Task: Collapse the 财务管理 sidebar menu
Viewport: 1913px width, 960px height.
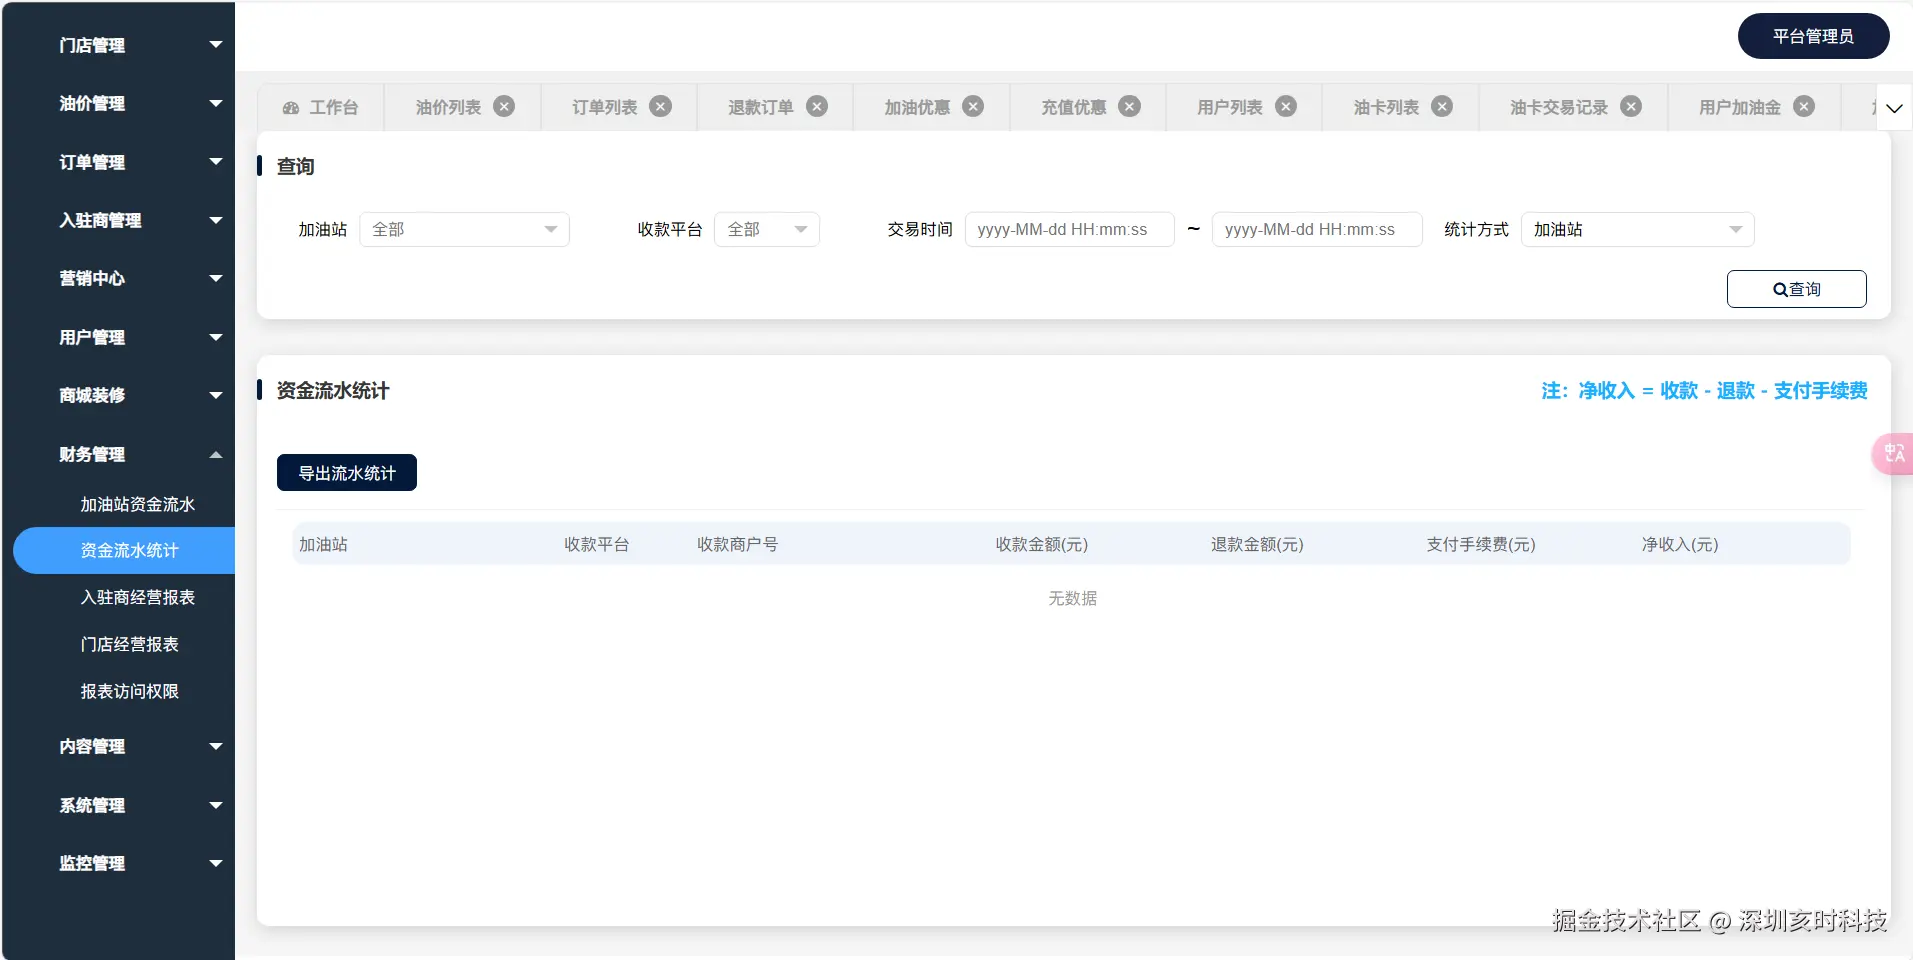Action: click(118, 454)
